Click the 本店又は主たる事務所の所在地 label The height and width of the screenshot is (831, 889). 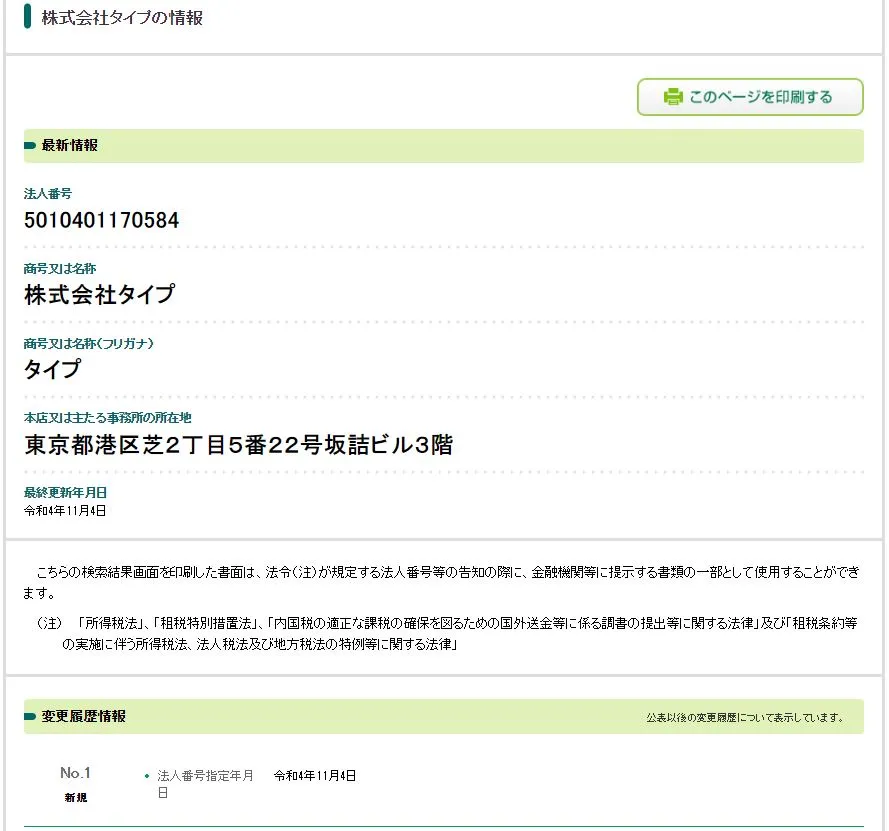[x=107, y=417]
